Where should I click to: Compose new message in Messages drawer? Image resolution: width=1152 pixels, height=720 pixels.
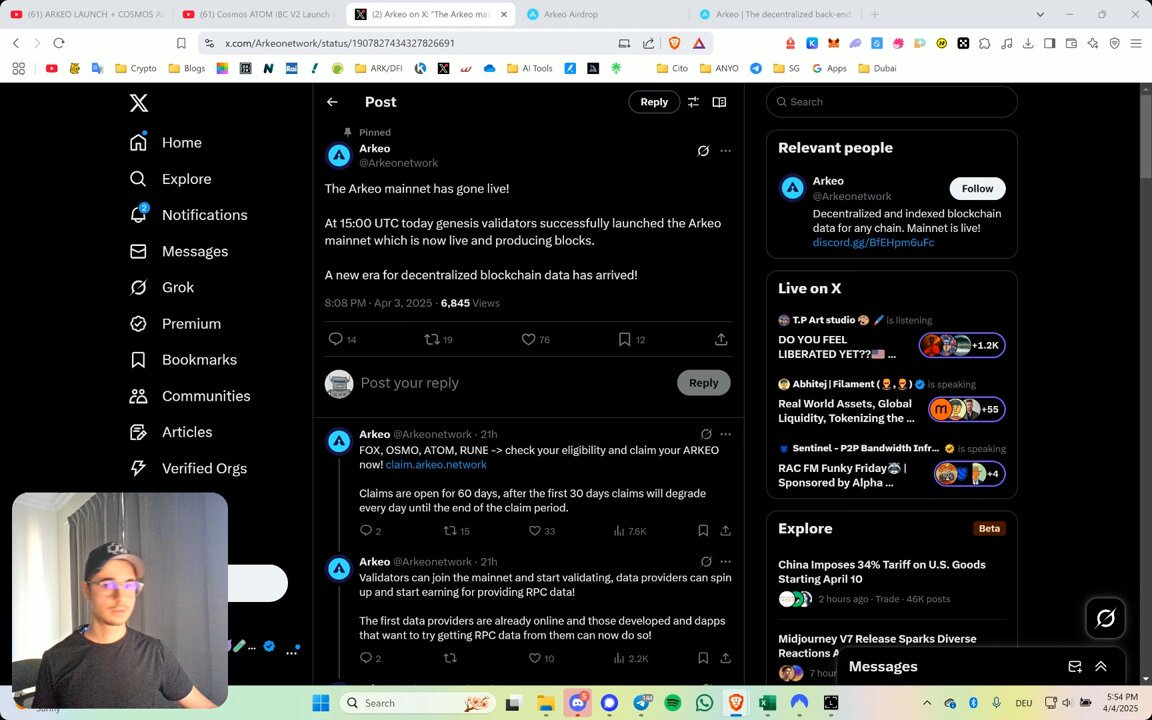coord(1074,666)
